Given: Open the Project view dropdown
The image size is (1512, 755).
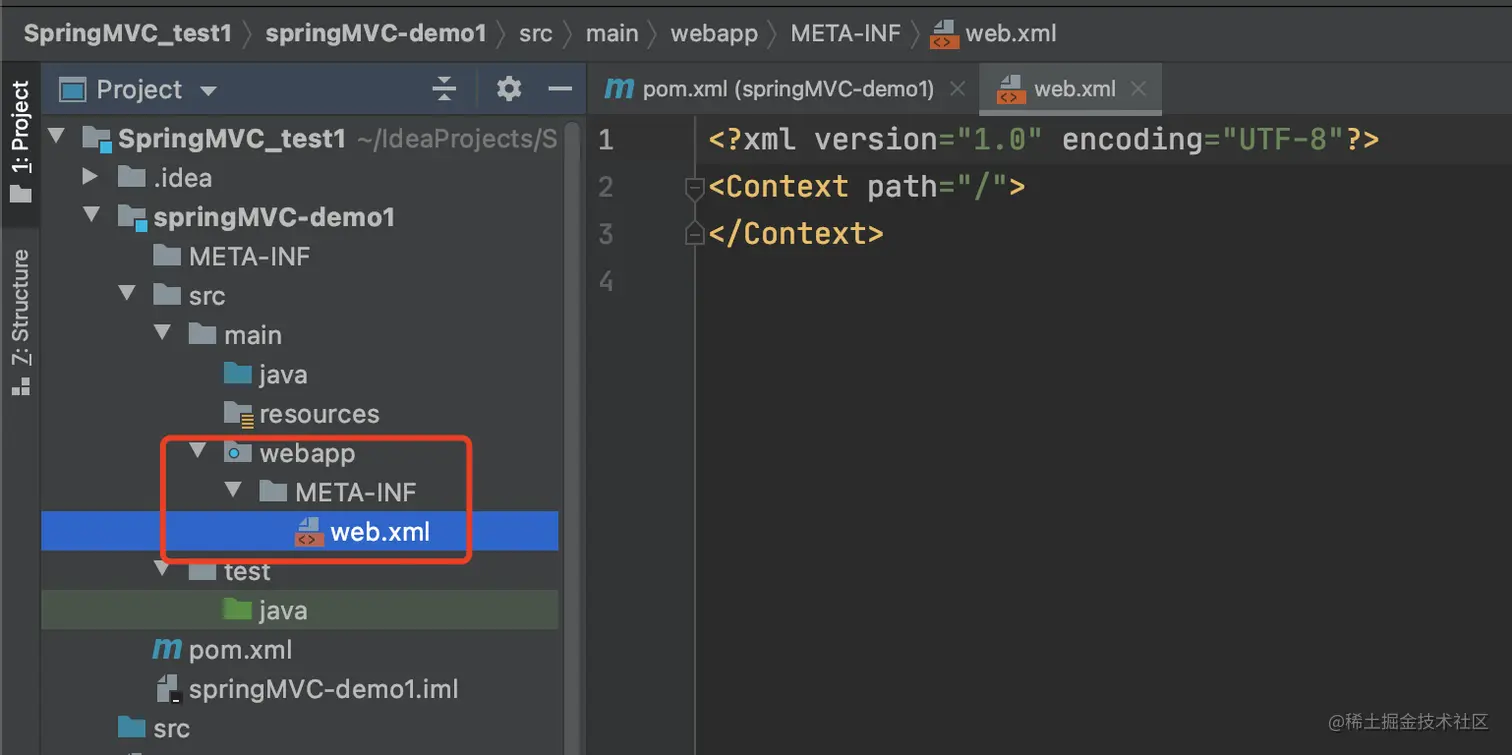Looking at the screenshot, I should click(x=208, y=90).
